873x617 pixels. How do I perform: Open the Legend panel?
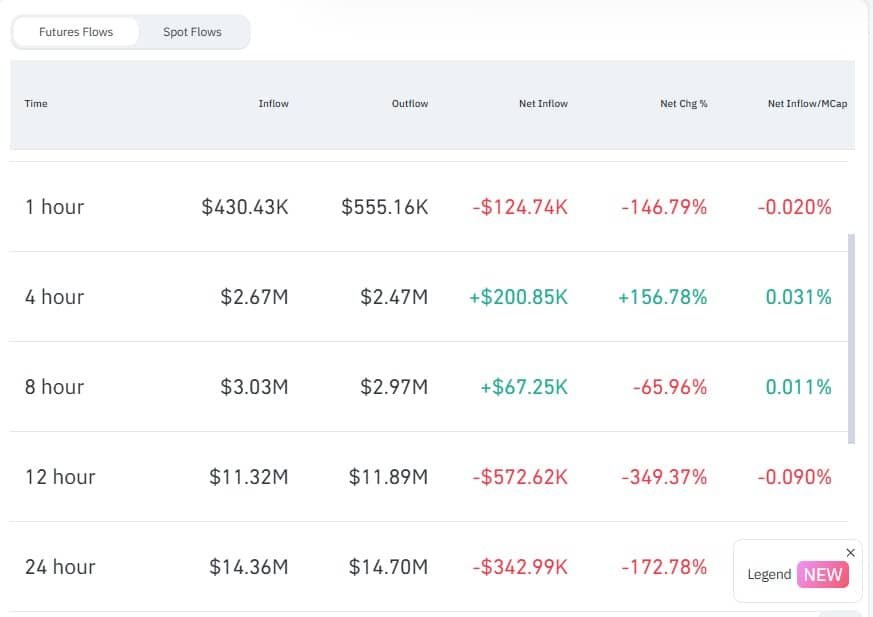769,574
